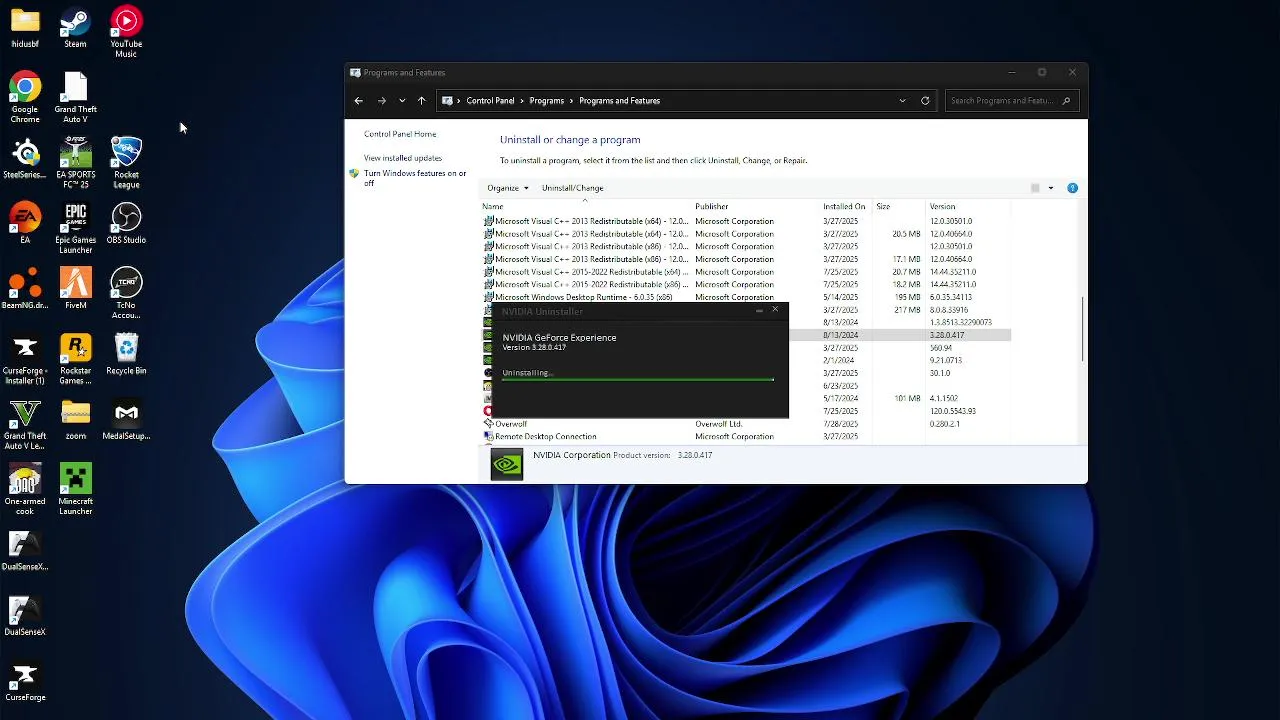
Task: Select the Visual C++ 2015-2022 Redistributable (x86) row
Action: (746, 284)
